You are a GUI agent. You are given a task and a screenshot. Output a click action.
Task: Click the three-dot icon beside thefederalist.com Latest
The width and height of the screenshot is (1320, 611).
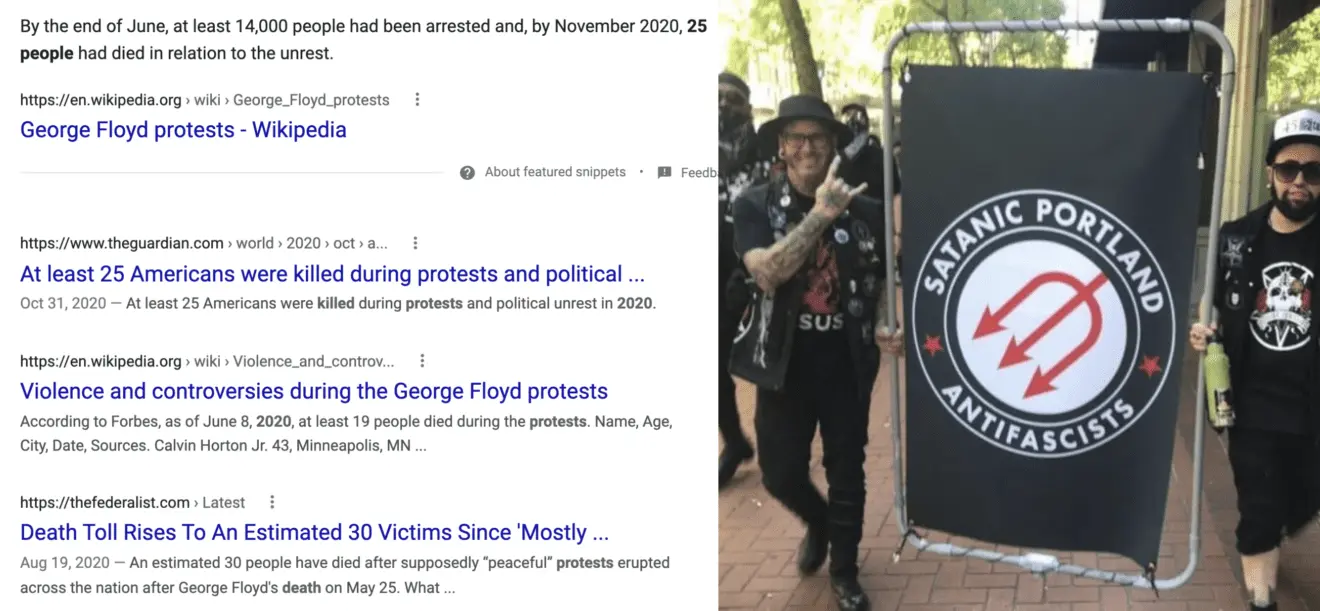(272, 502)
